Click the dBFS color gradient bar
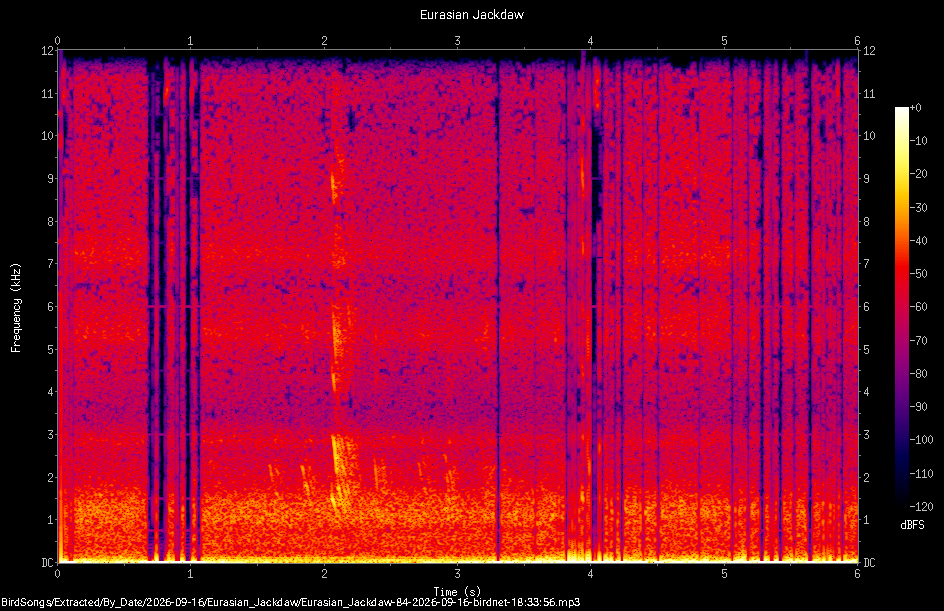The image size is (944, 611). point(901,306)
